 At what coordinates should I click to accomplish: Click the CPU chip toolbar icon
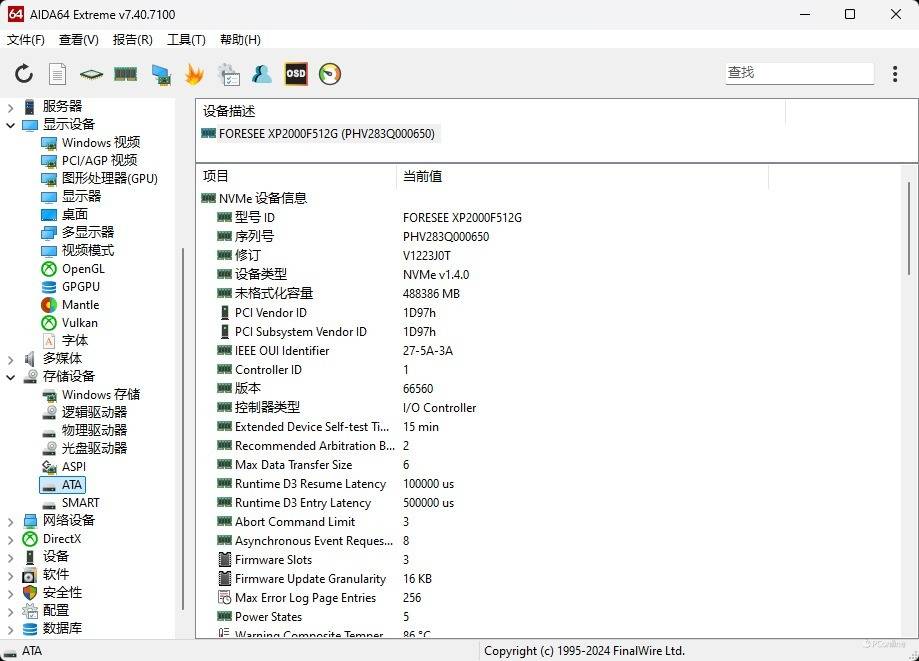click(92, 74)
